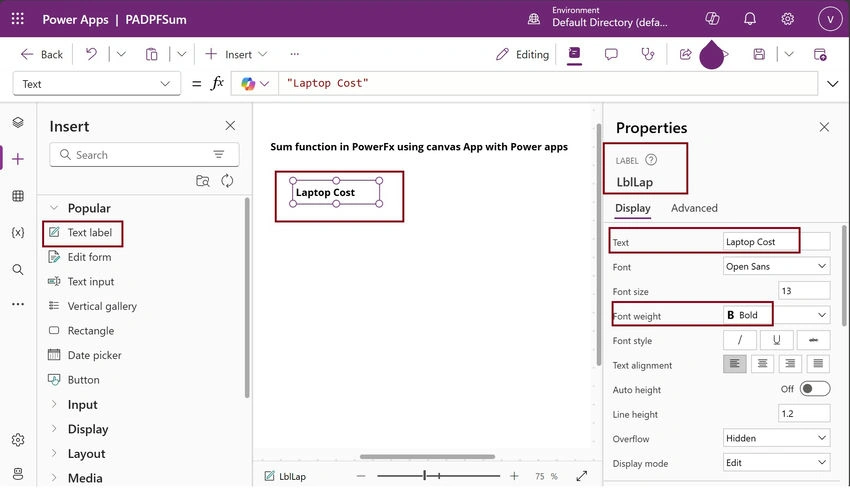Go Back from the editor
The height and width of the screenshot is (489, 850).
(42, 54)
